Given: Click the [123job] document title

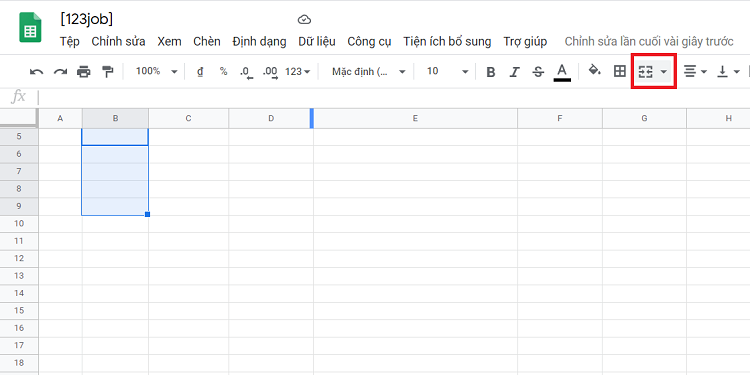Looking at the screenshot, I should (x=87, y=20).
